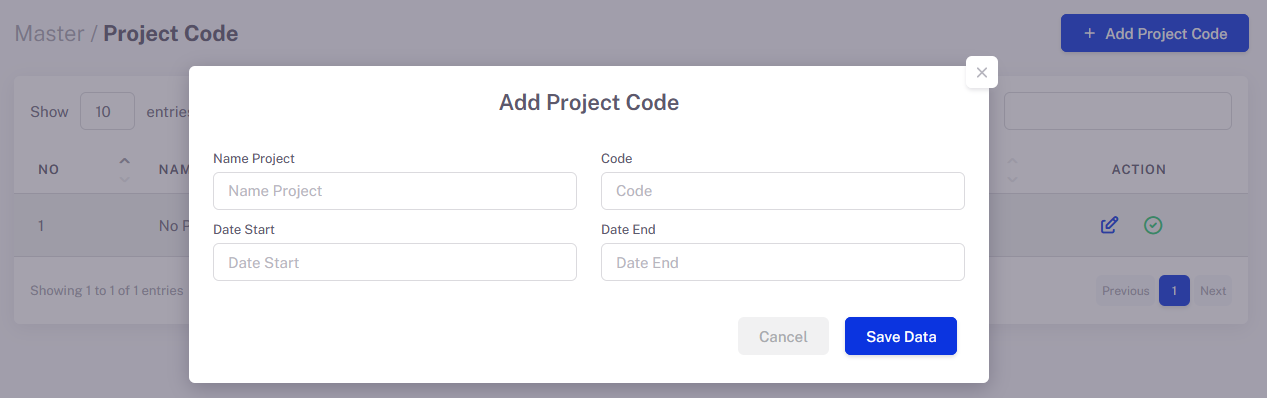The height and width of the screenshot is (398, 1267).
Task: Cancel the Add Project Code form
Action: click(x=783, y=336)
